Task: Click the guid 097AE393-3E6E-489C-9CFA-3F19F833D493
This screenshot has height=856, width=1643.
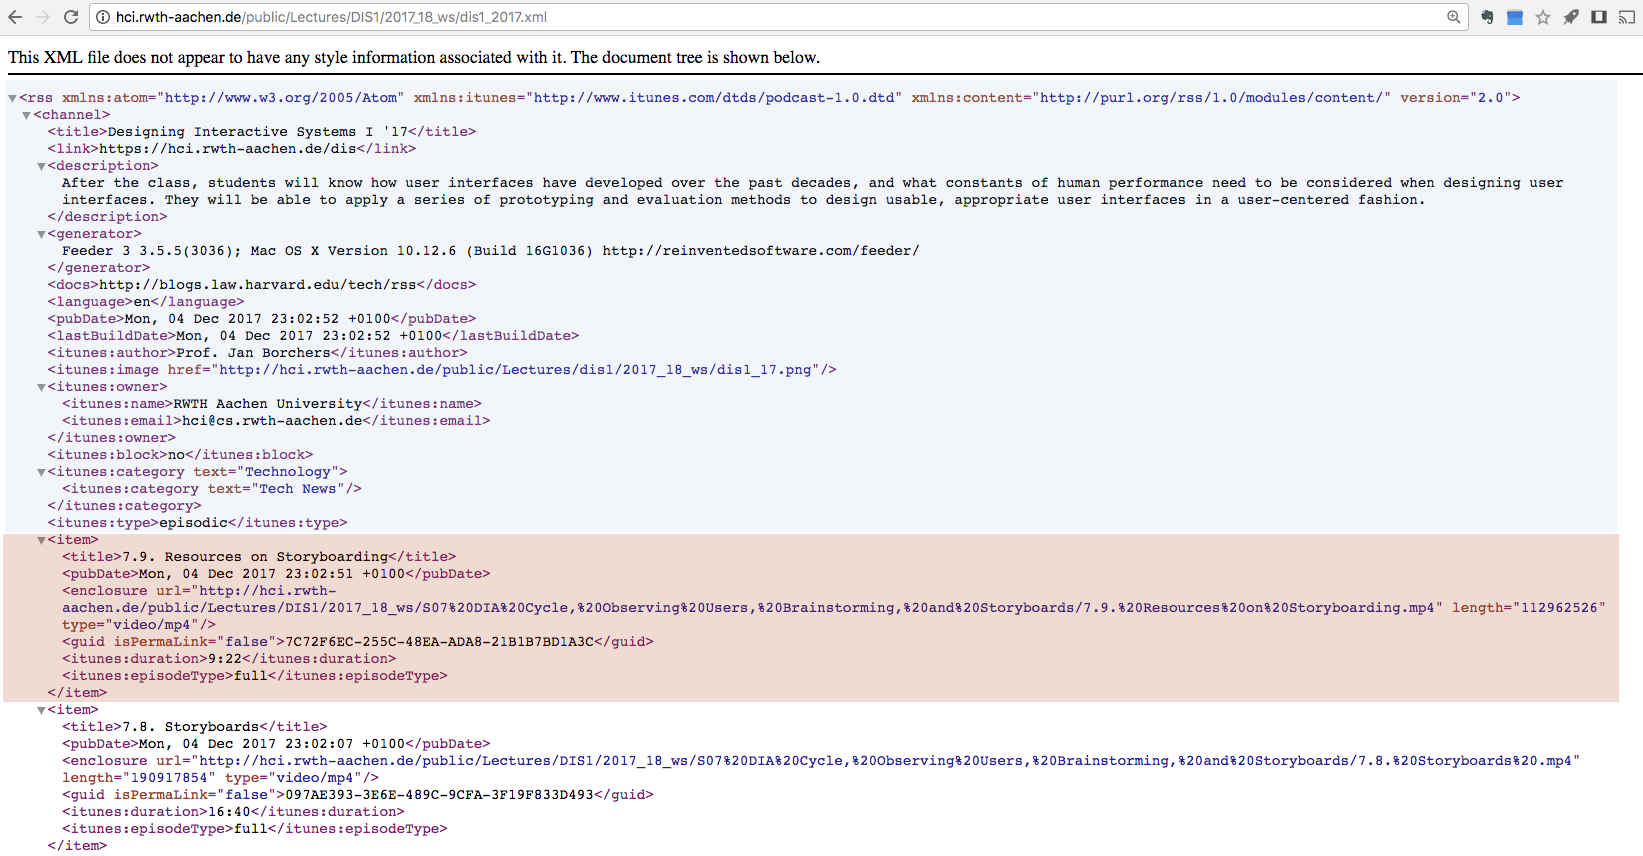Action: coord(440,795)
